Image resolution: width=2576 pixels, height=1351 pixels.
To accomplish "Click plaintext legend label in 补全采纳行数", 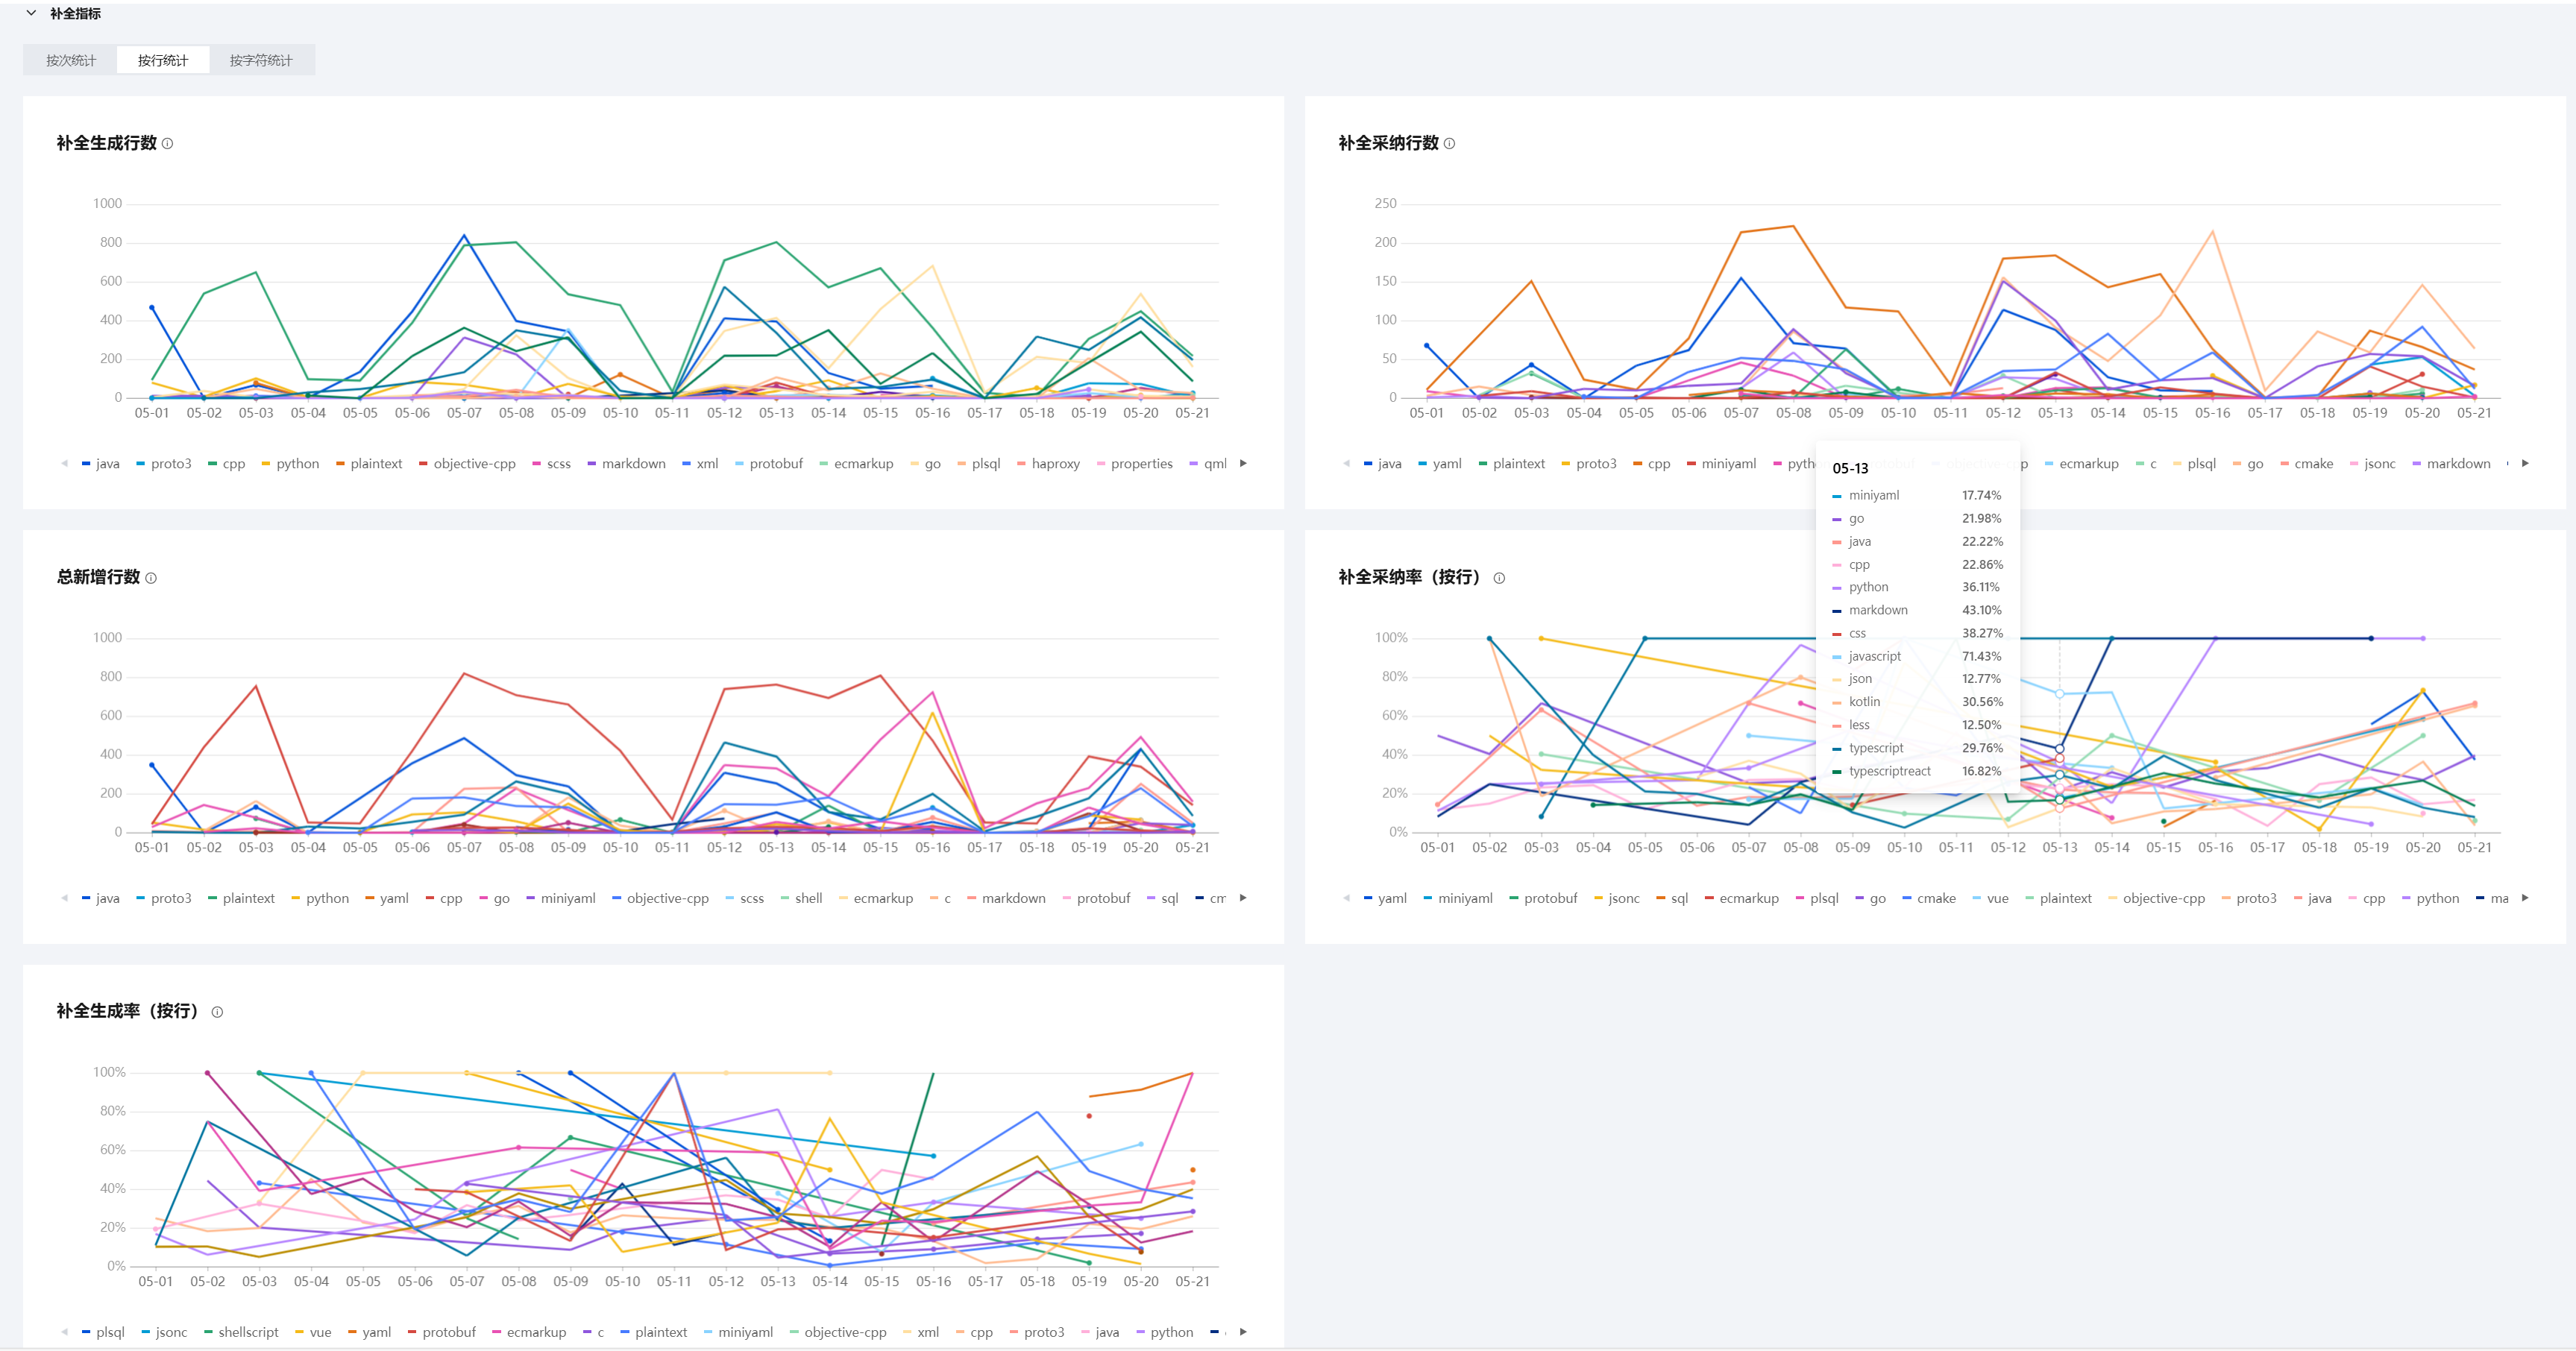I will point(1518,464).
